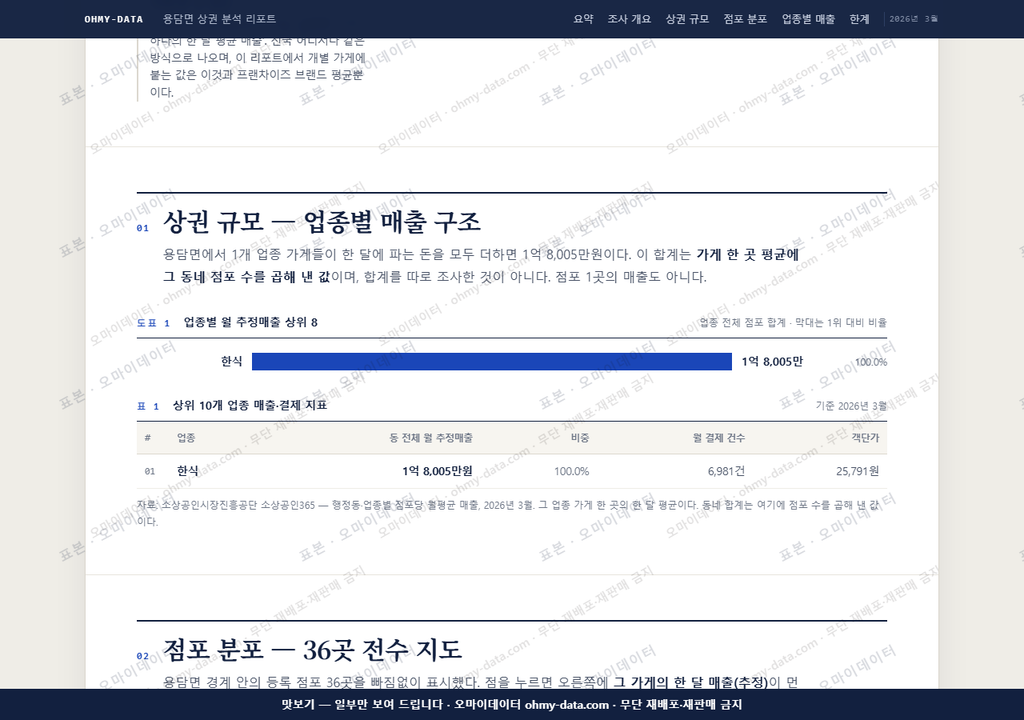The image size is (1024, 720).
Task: Select the 점포 분포 nav item
Action: pos(745,19)
